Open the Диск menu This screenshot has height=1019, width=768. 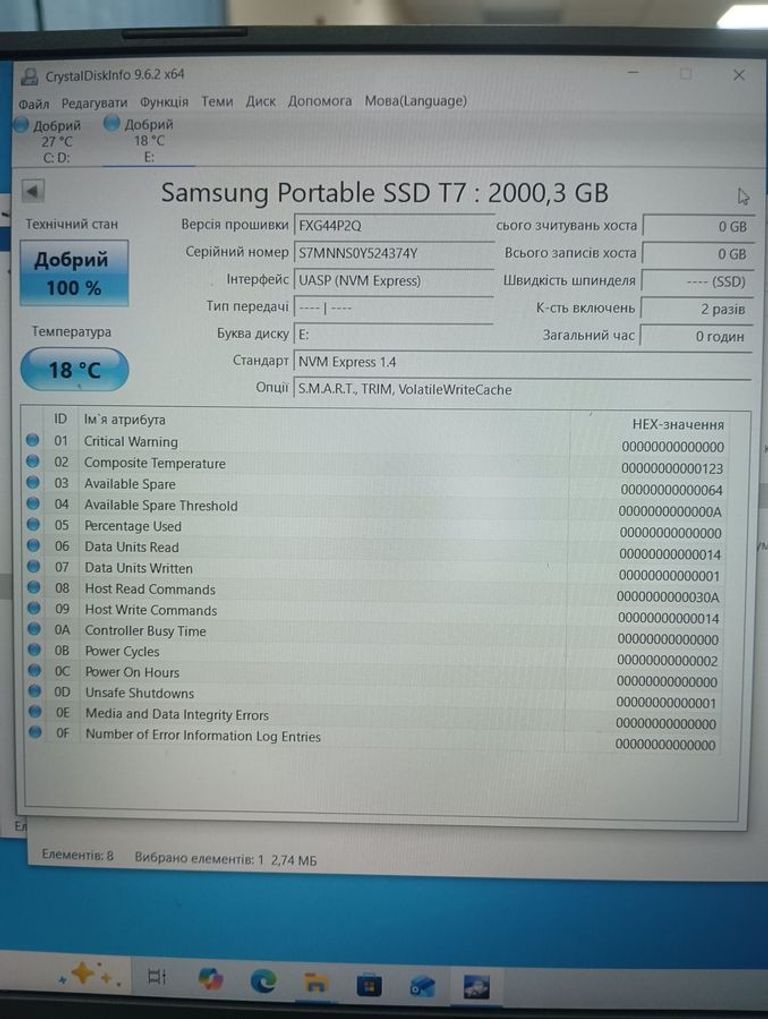261,101
